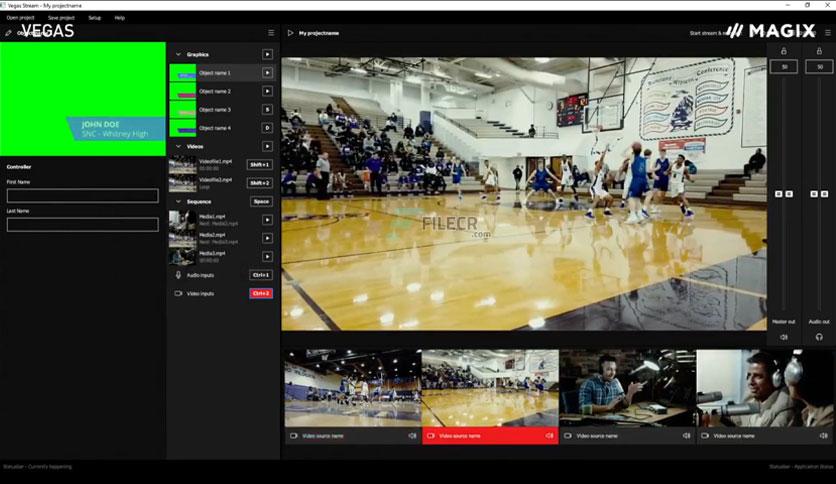Toggle the Audio out lock icon
This screenshot has width=836, height=484.
(819, 51)
